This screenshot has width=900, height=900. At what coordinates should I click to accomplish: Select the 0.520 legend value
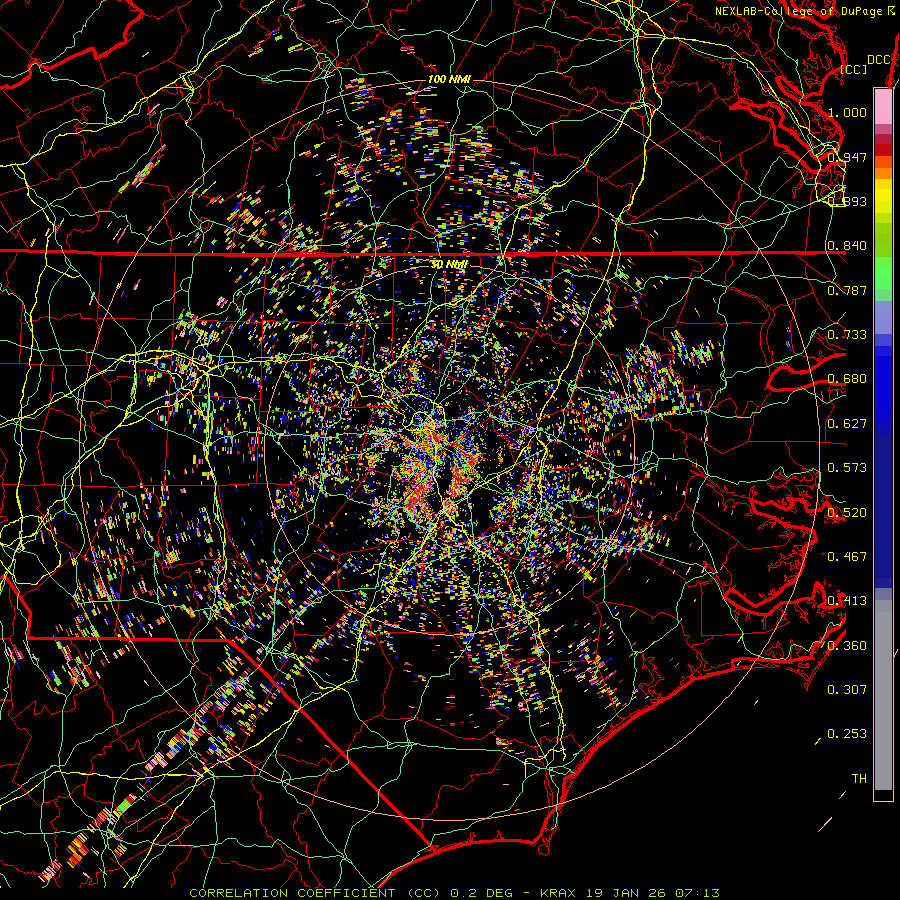click(847, 513)
